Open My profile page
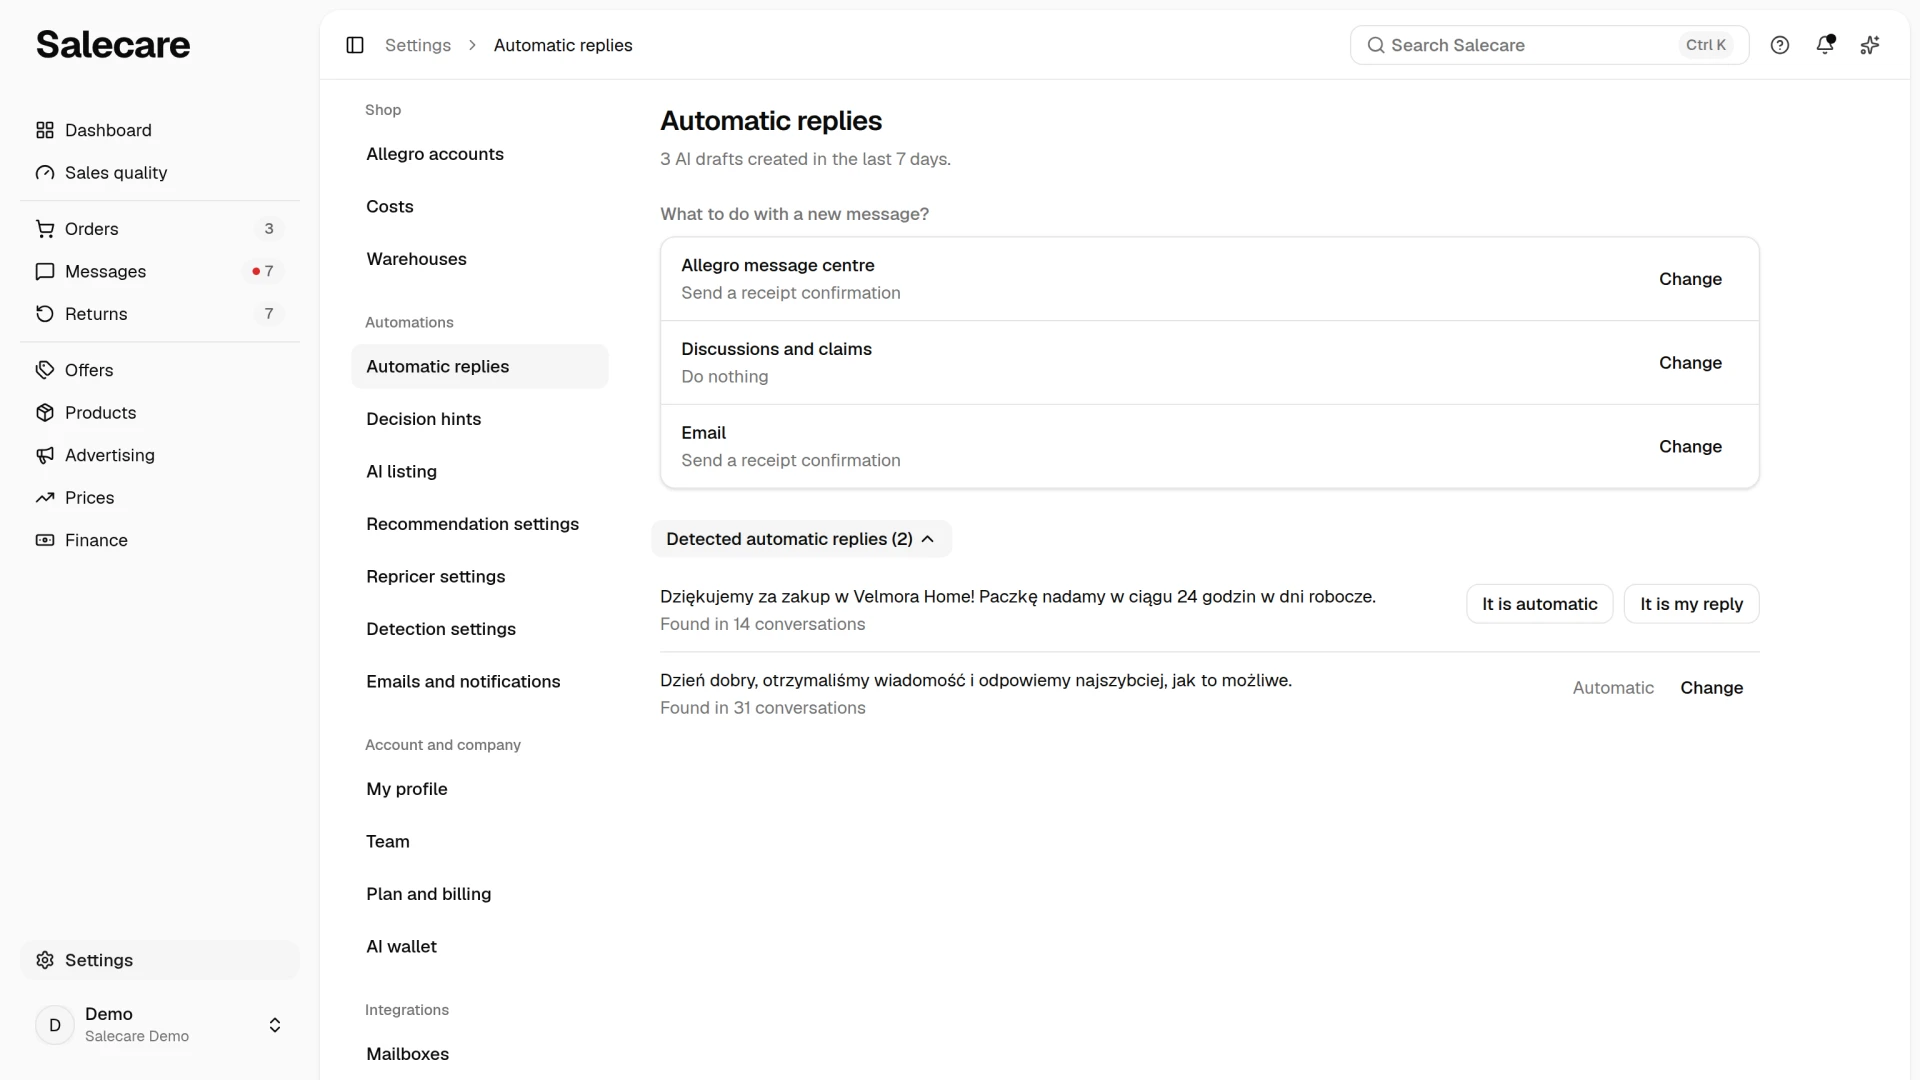 click(479, 789)
